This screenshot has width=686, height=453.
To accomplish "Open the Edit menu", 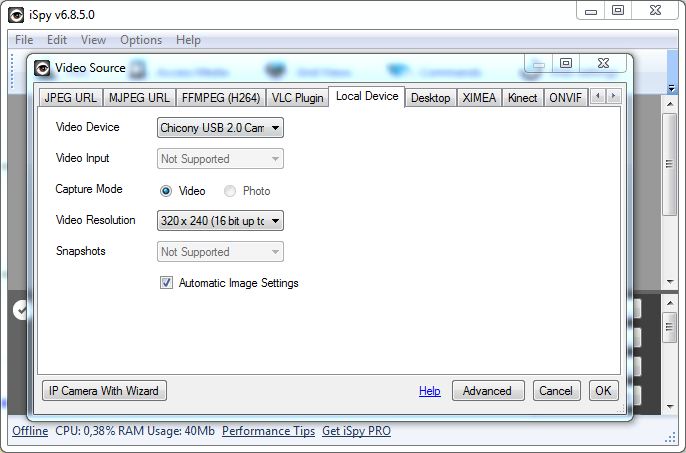I will (x=57, y=40).
